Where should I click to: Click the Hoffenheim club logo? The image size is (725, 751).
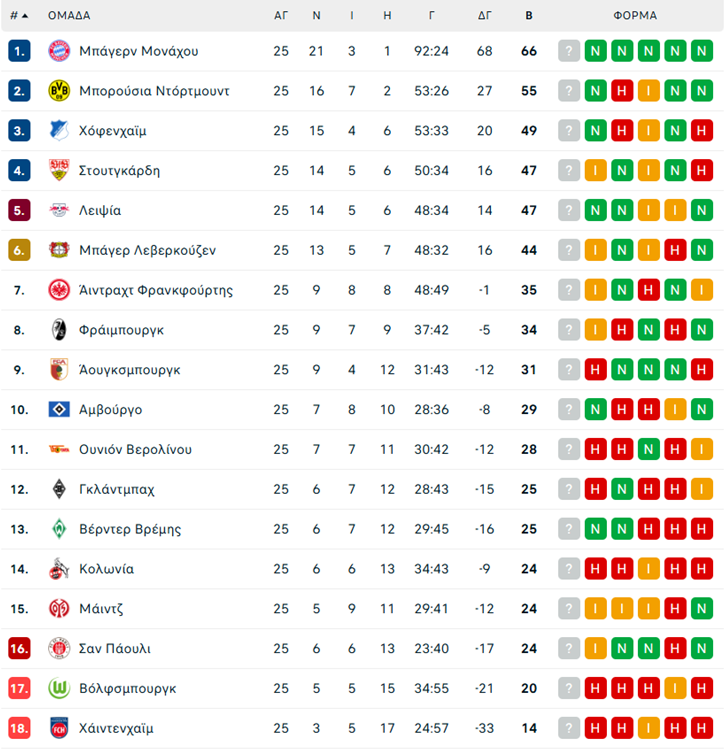pos(59,131)
